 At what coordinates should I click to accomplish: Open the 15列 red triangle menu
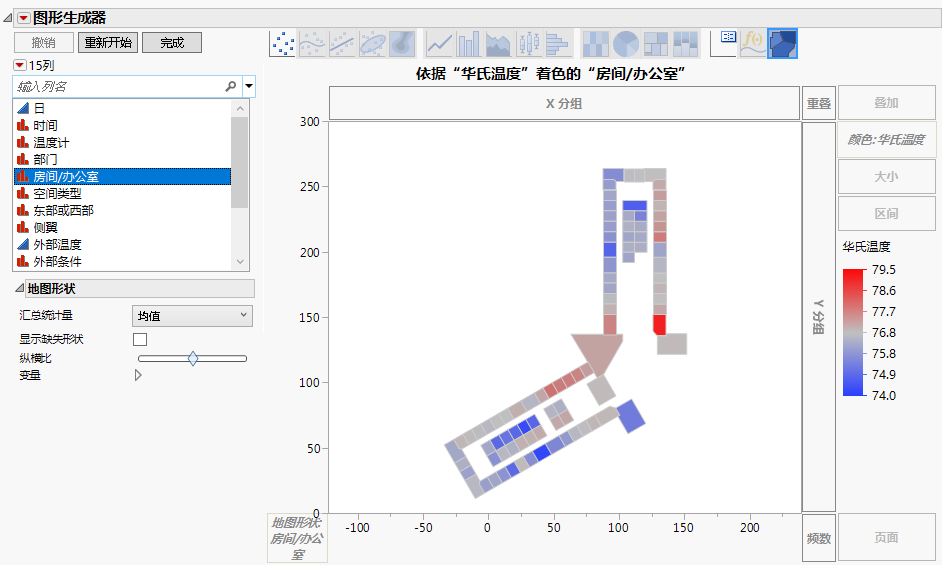[x=20, y=65]
